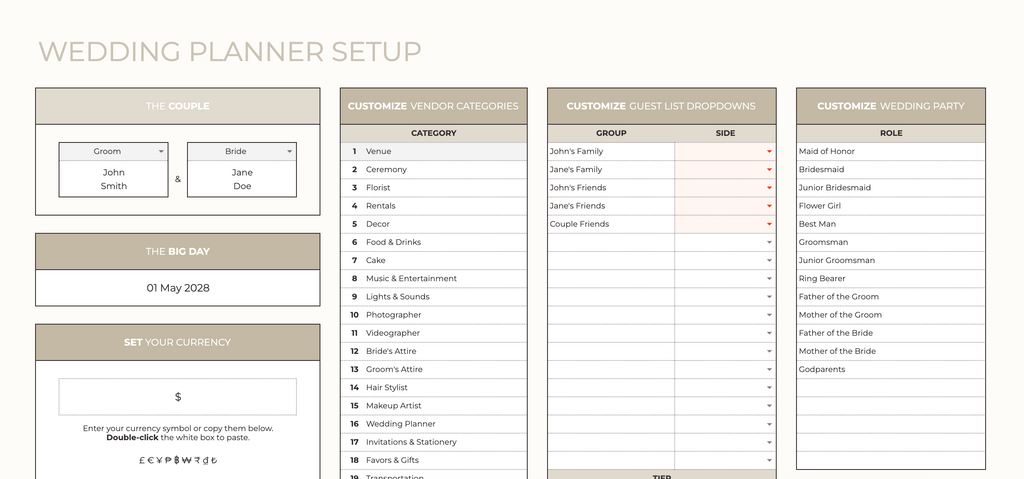Select Mother of the Bride role

pos(891,351)
